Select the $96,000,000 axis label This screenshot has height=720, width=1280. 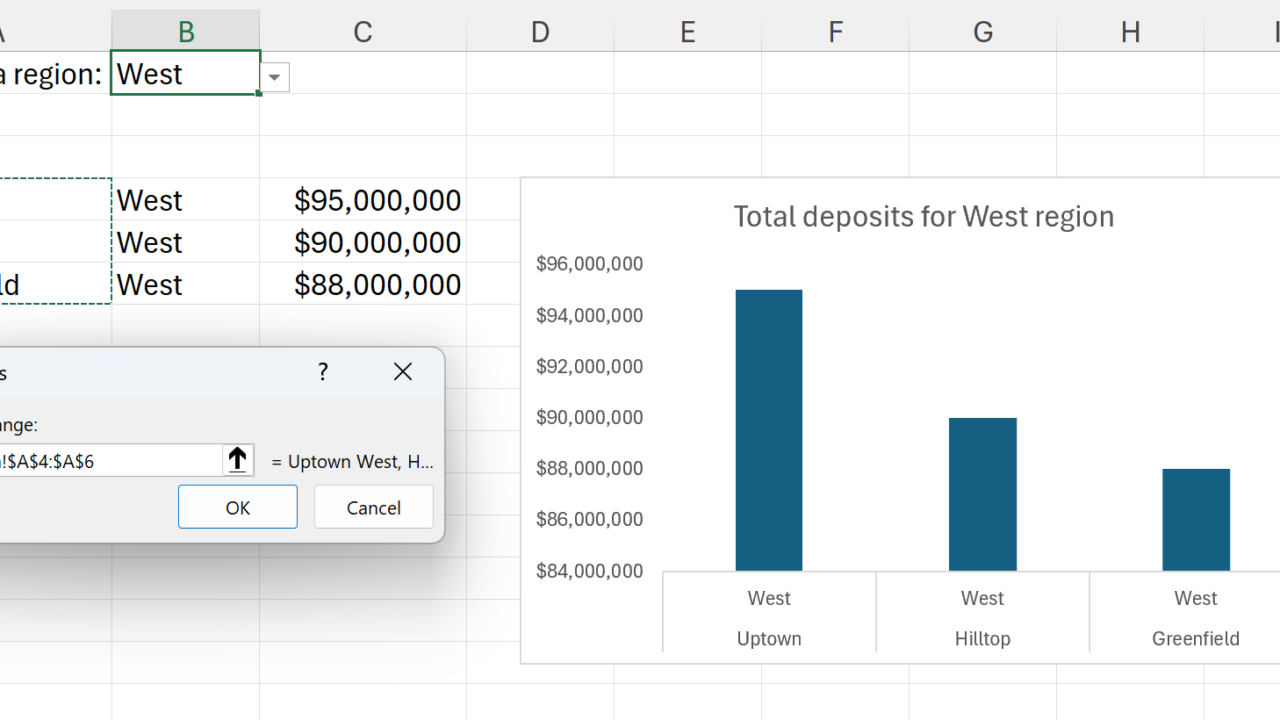click(x=589, y=264)
